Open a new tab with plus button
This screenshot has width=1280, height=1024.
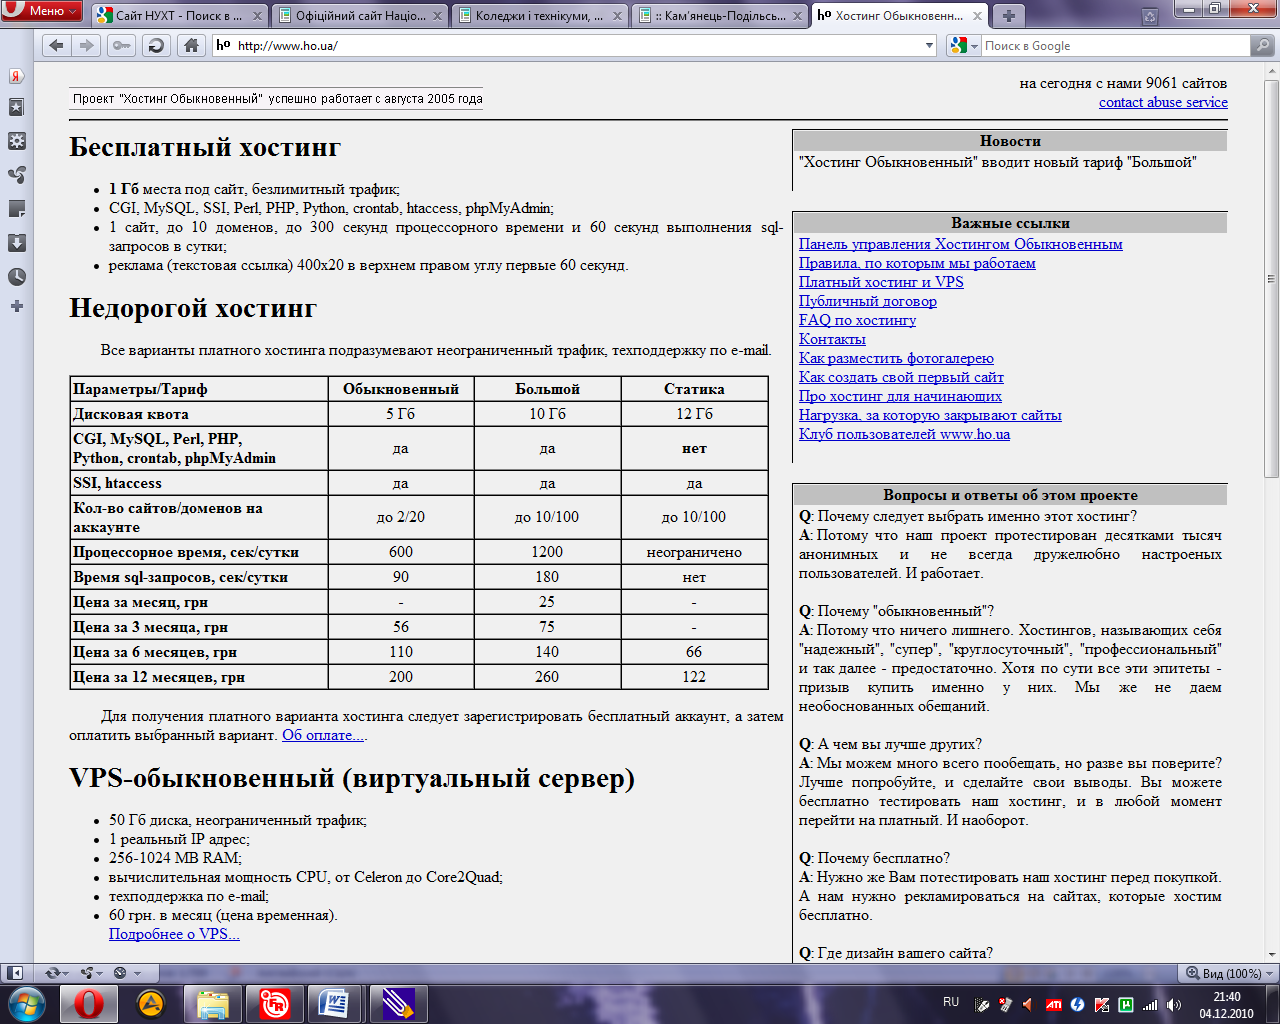pyautogui.click(x=1009, y=16)
